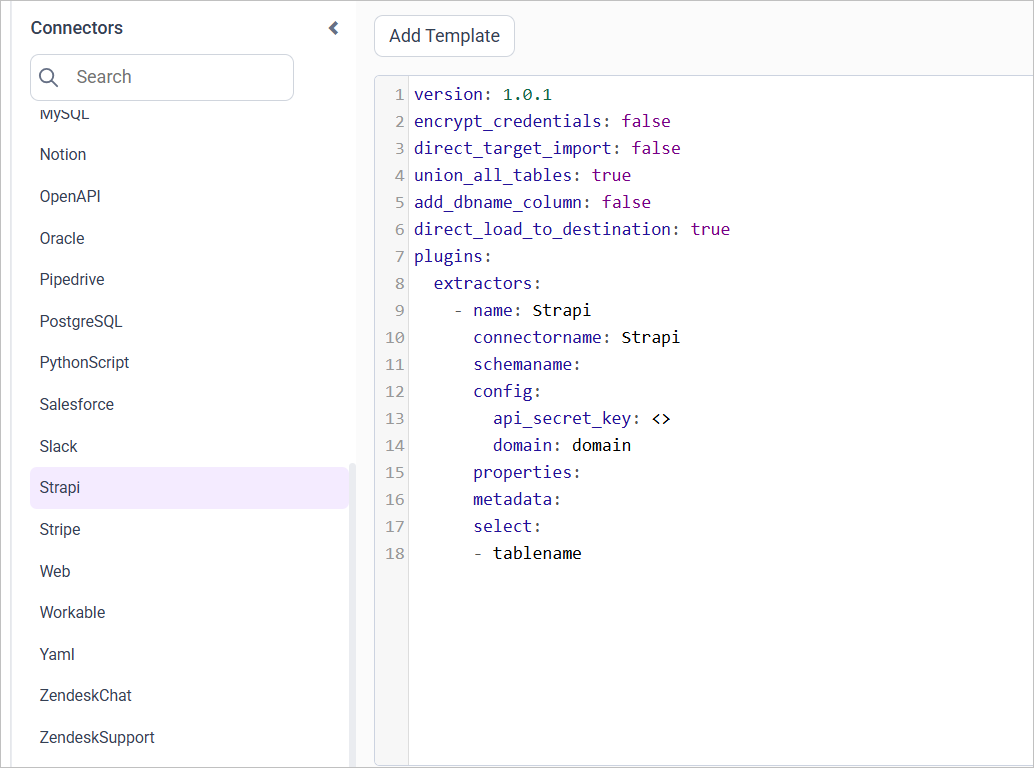This screenshot has width=1034, height=768.
Task: Open the Slack connector template
Action: click(x=58, y=446)
